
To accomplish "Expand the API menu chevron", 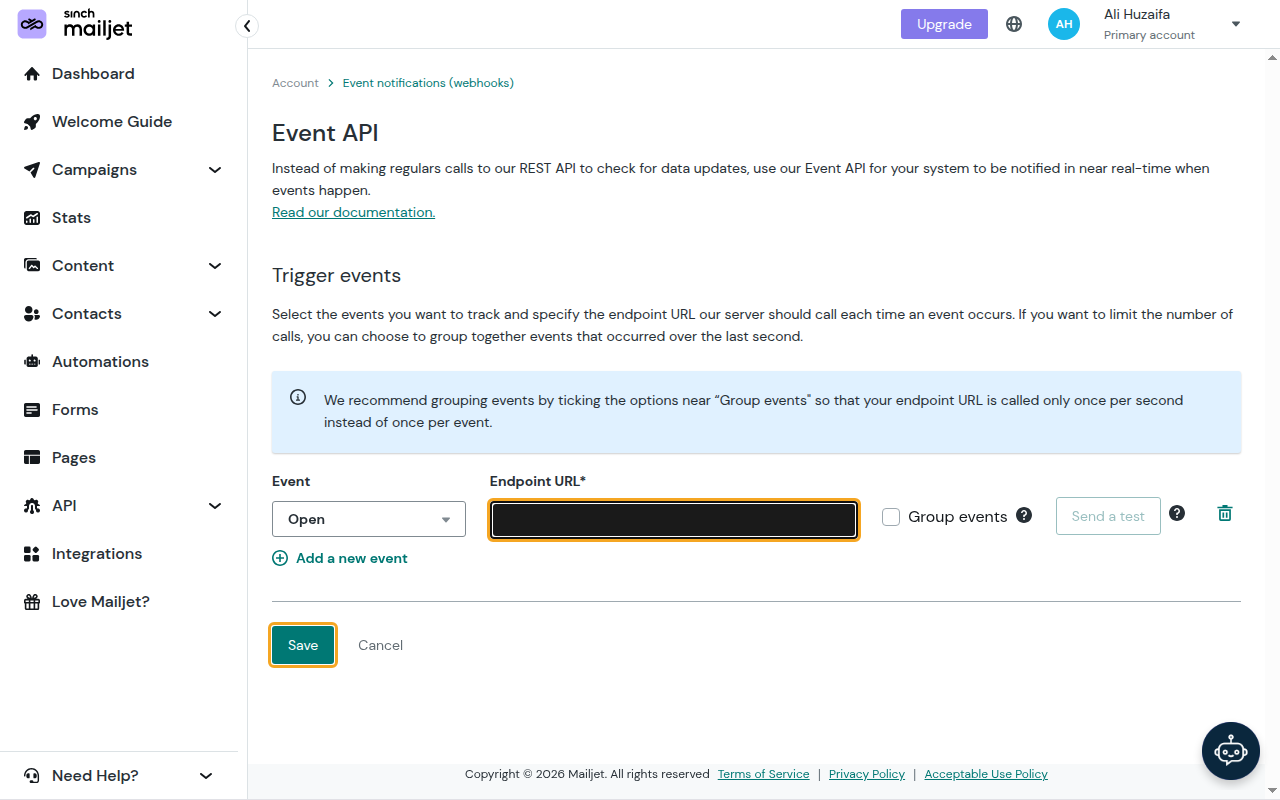I will click(215, 506).
